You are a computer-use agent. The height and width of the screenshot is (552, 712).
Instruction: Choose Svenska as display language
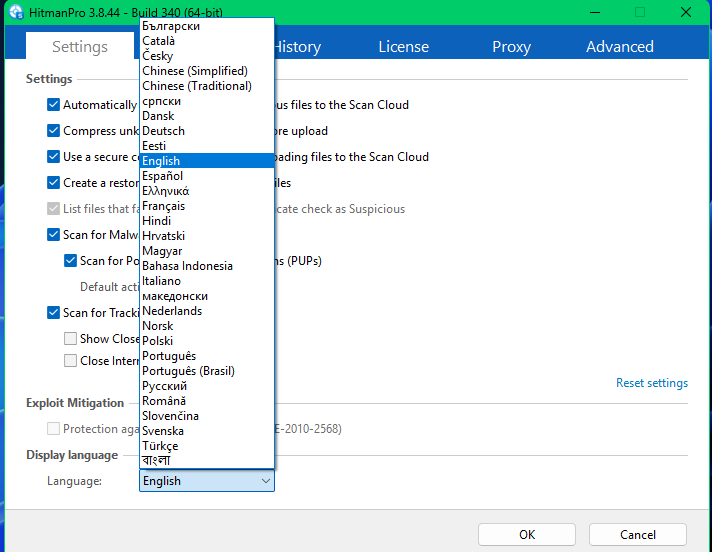coord(207,430)
